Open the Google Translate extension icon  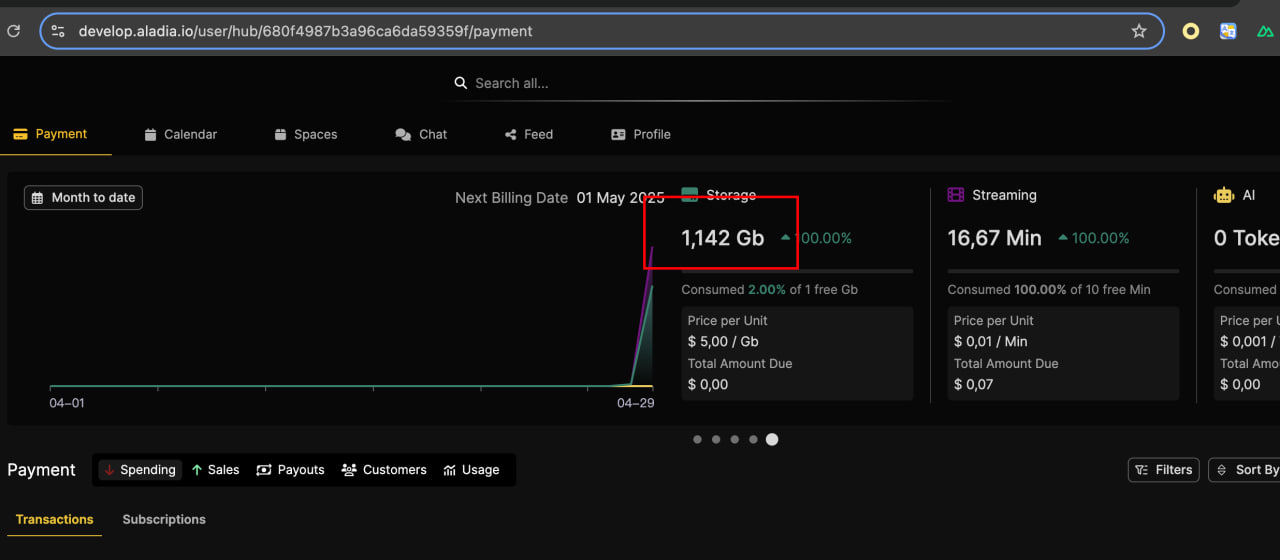pos(1228,31)
